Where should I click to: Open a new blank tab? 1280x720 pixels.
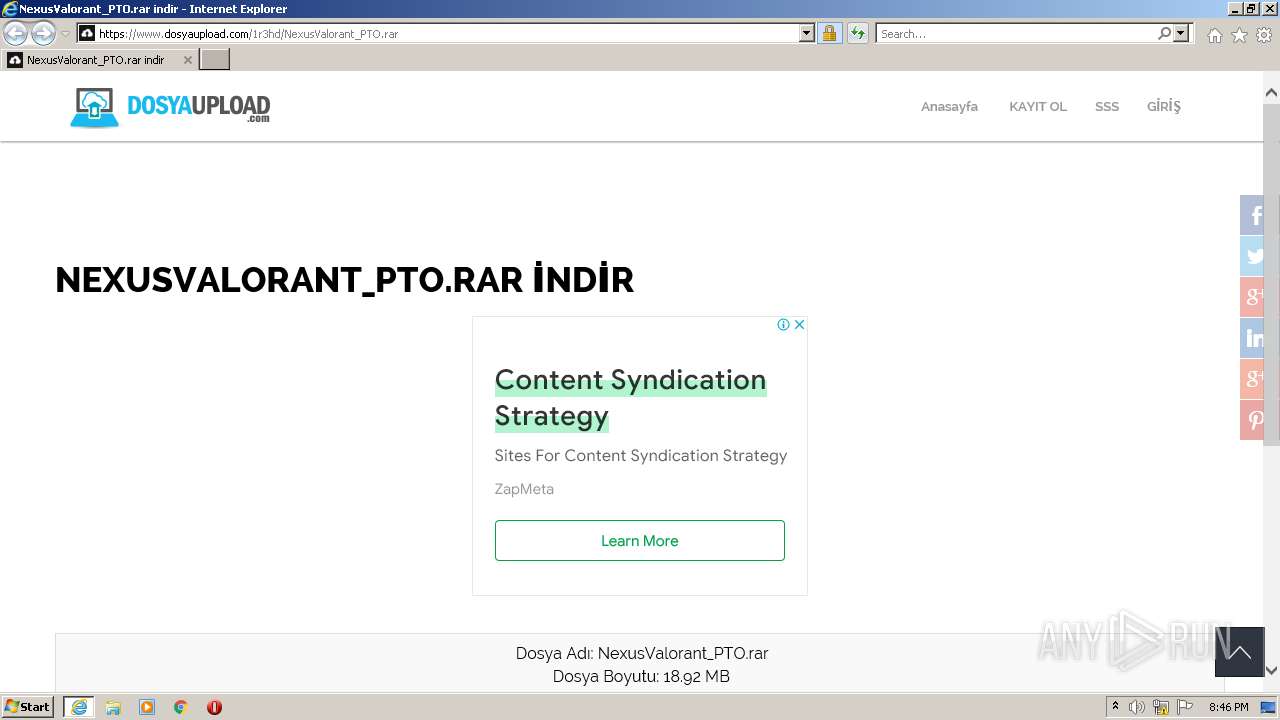click(215, 60)
